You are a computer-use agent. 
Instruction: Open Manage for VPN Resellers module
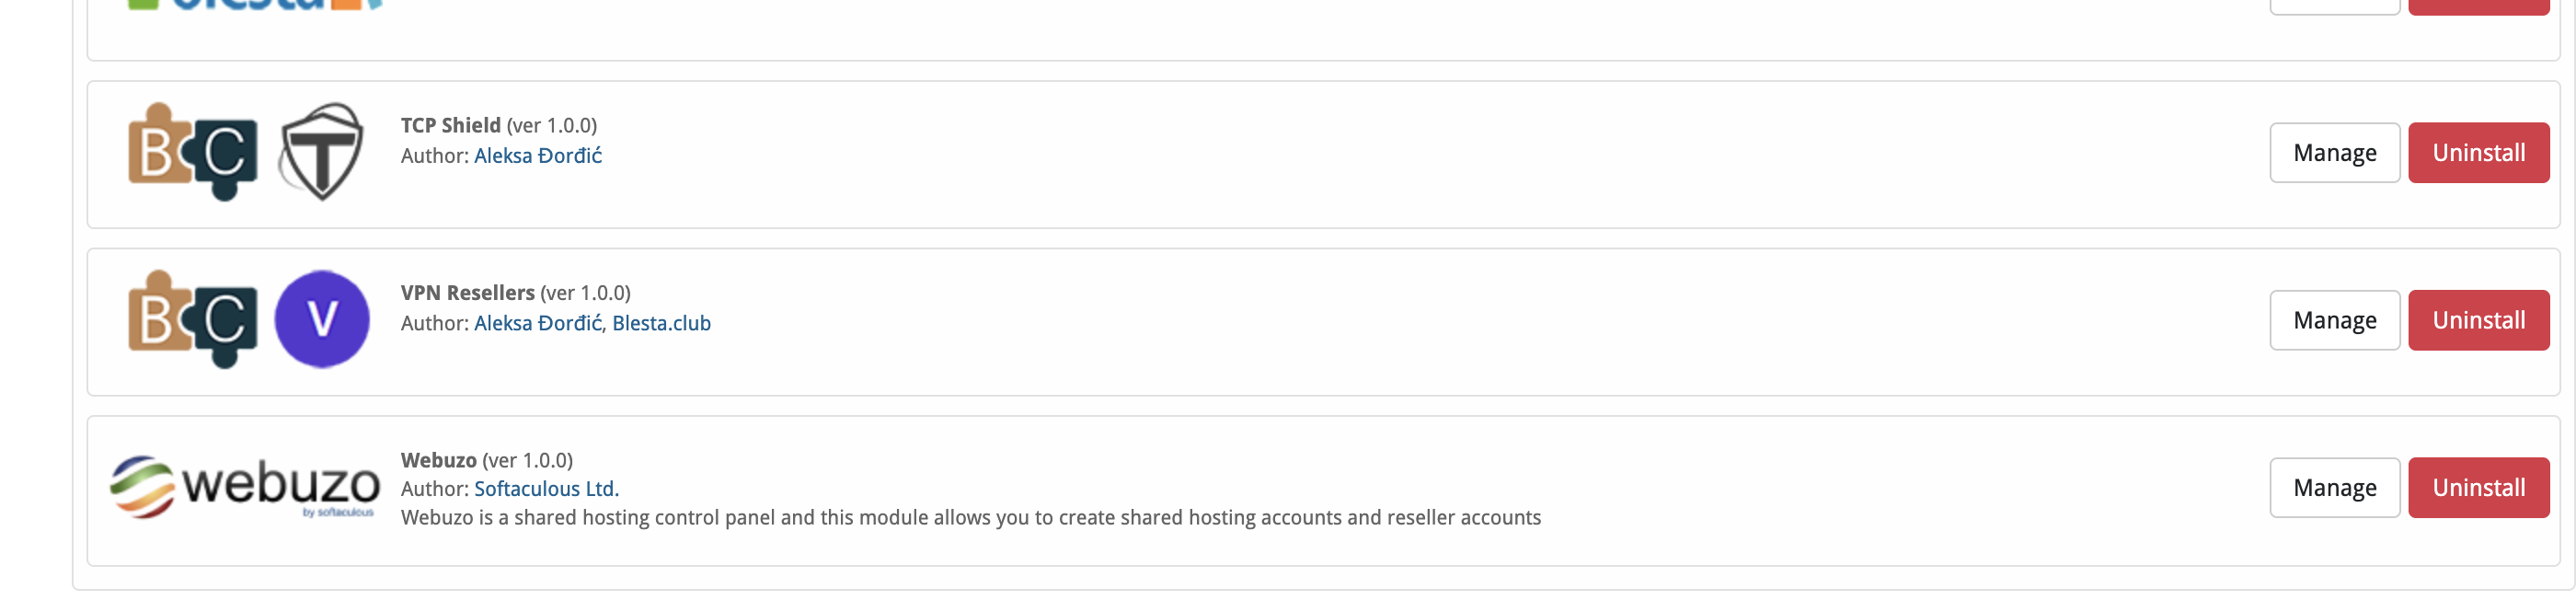pyautogui.click(x=2334, y=320)
